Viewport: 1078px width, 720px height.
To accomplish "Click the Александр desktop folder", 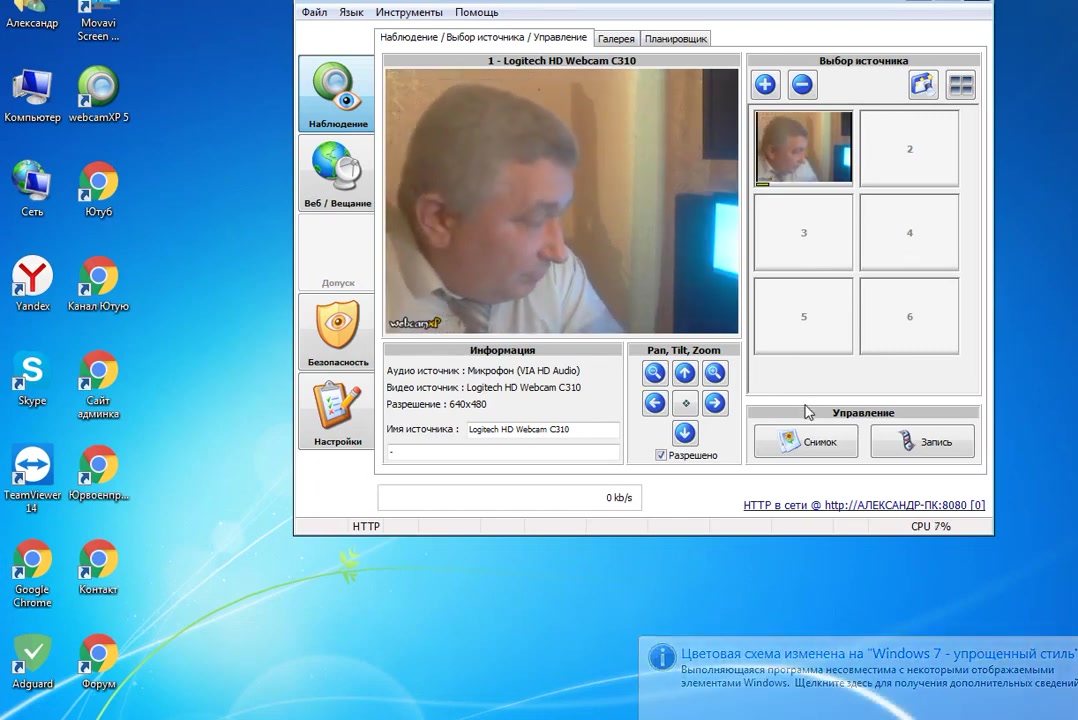I will pos(32,15).
